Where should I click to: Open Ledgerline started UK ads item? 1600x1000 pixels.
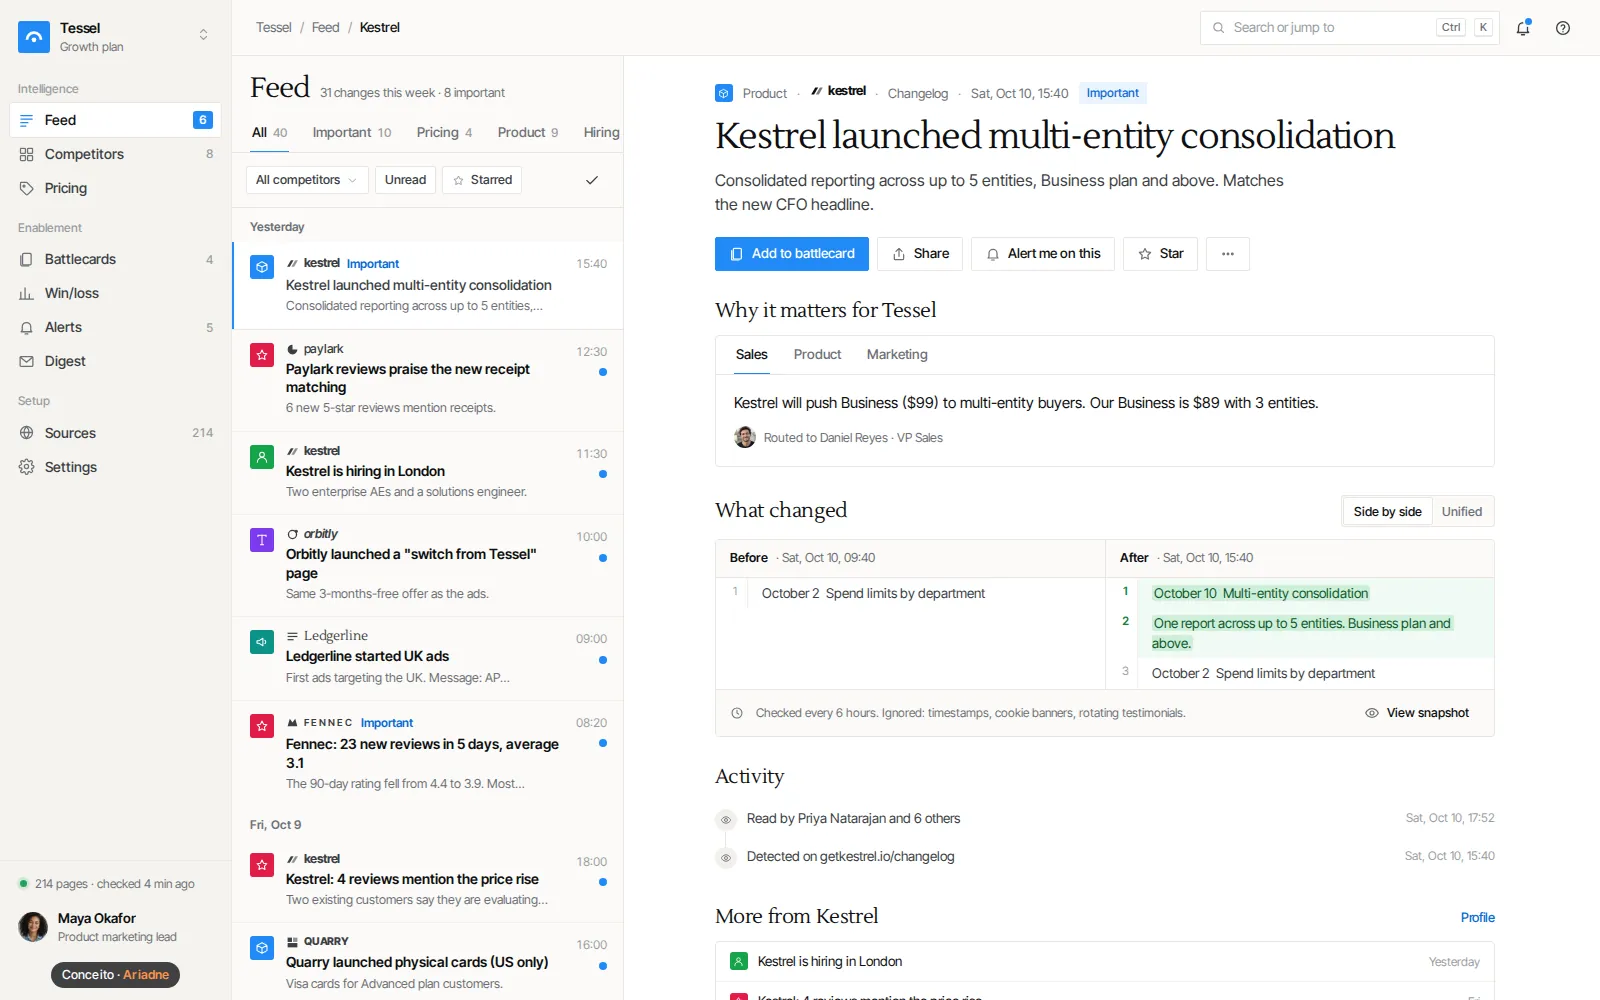428,658
